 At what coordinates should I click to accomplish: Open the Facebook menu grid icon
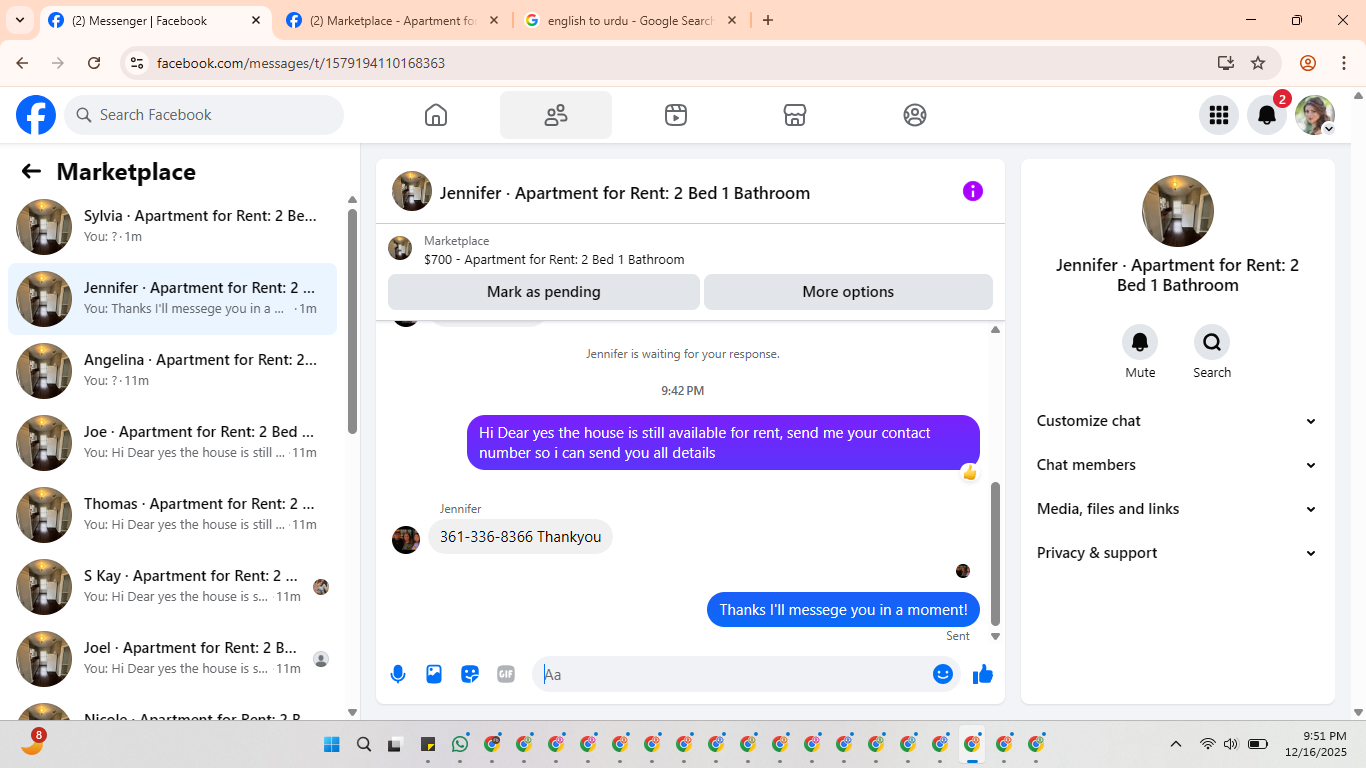1219,115
